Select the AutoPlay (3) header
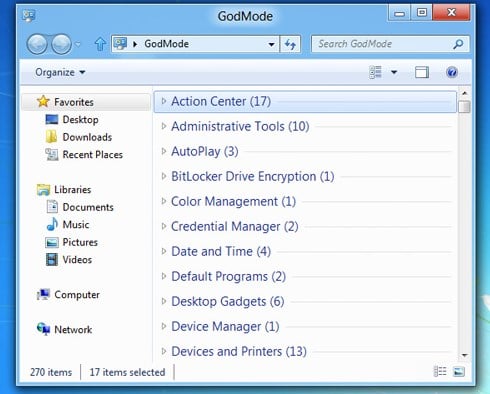This screenshot has height=394, width=490. click(x=205, y=151)
